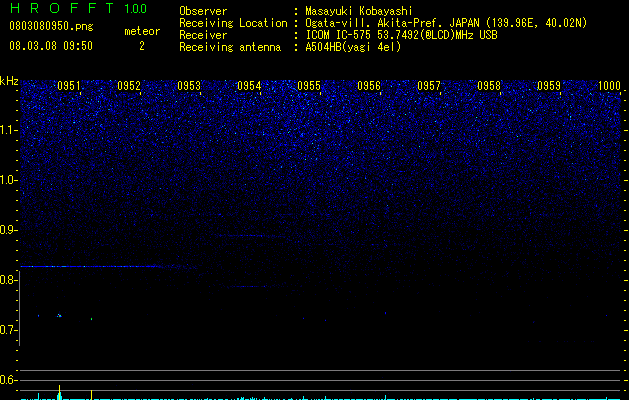Click the 0954 time marker

coord(249,86)
